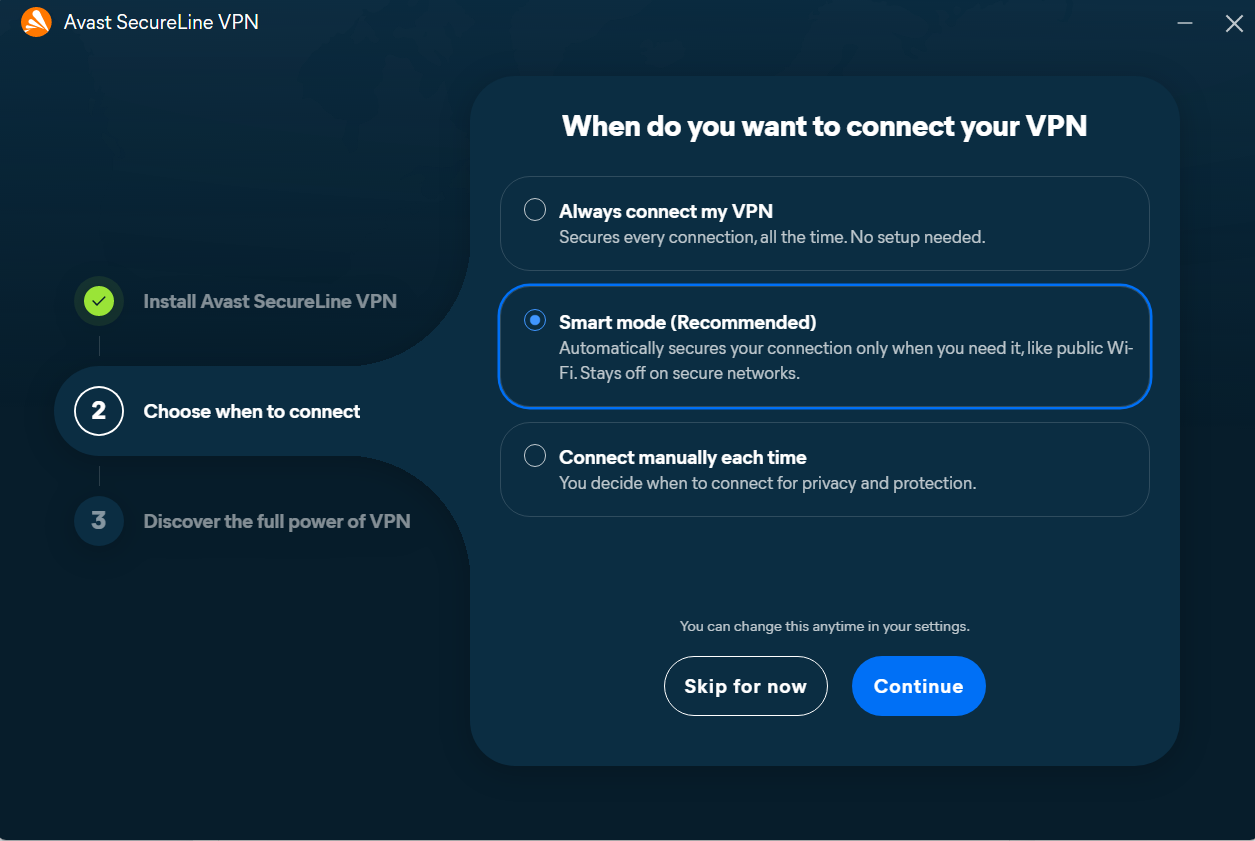Screen dimensions: 1255x841
Task: Click the green checkmark for completed step 1
Action: (x=98, y=300)
